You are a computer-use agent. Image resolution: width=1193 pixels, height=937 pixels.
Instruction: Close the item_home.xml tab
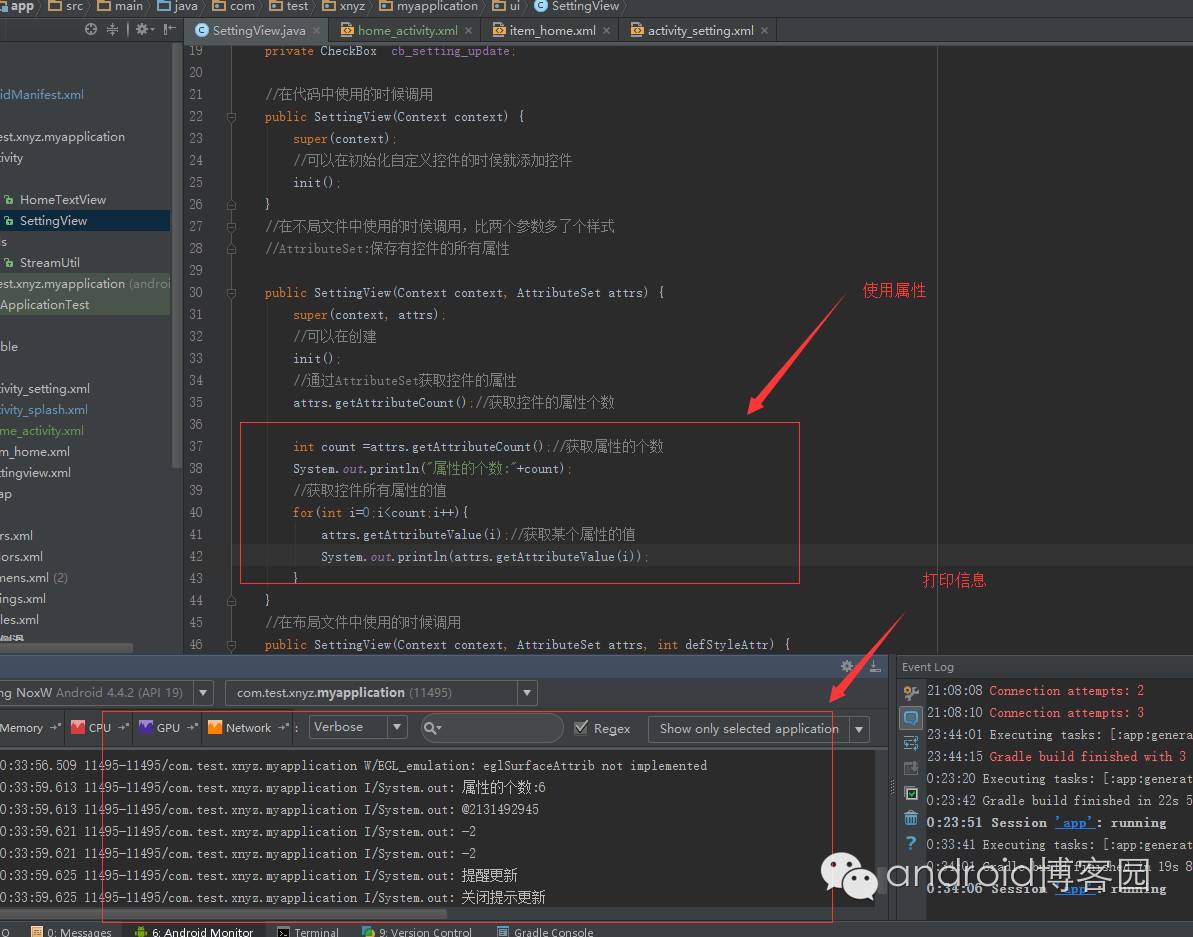tap(606, 30)
